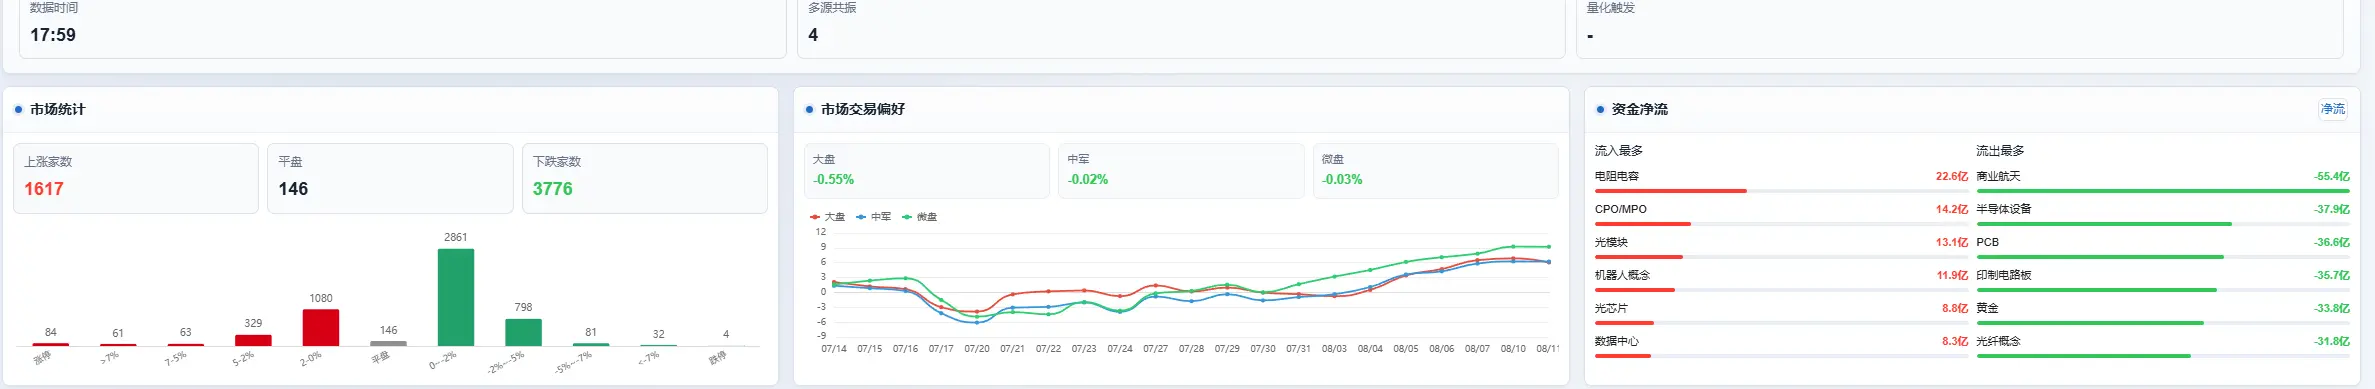This screenshot has height=389, width=2375.
Task: Click the 1080 bar for 2-0% range
Action: coord(321,327)
